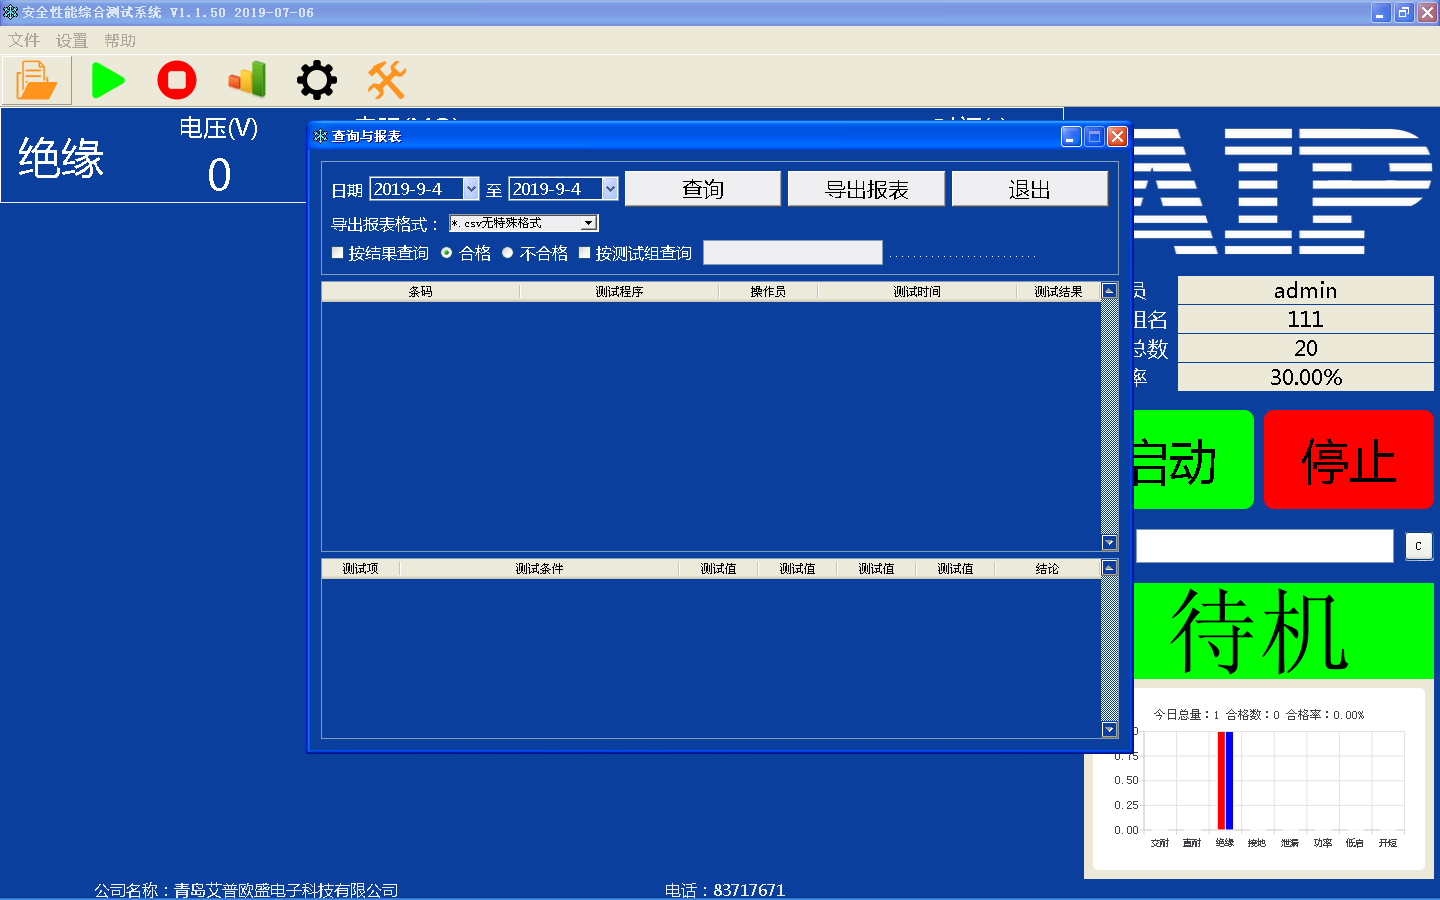Screen dimensions: 1440x900
Task: Click the 测试结果 column header
Action: 1058,292
